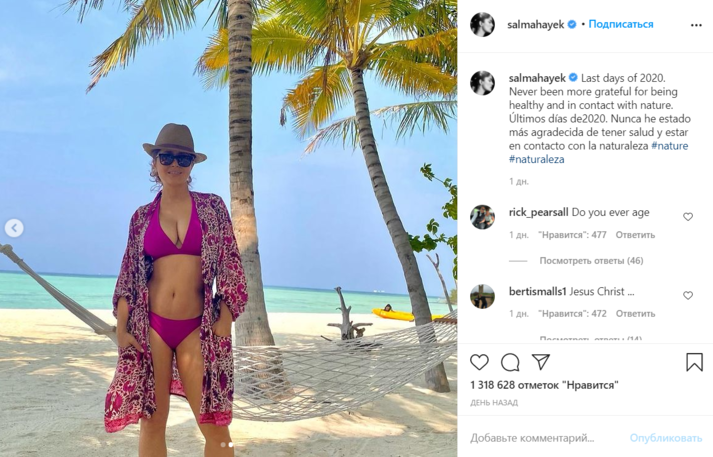
Task: Open rick_pearsall's avatar
Action: click(x=482, y=217)
